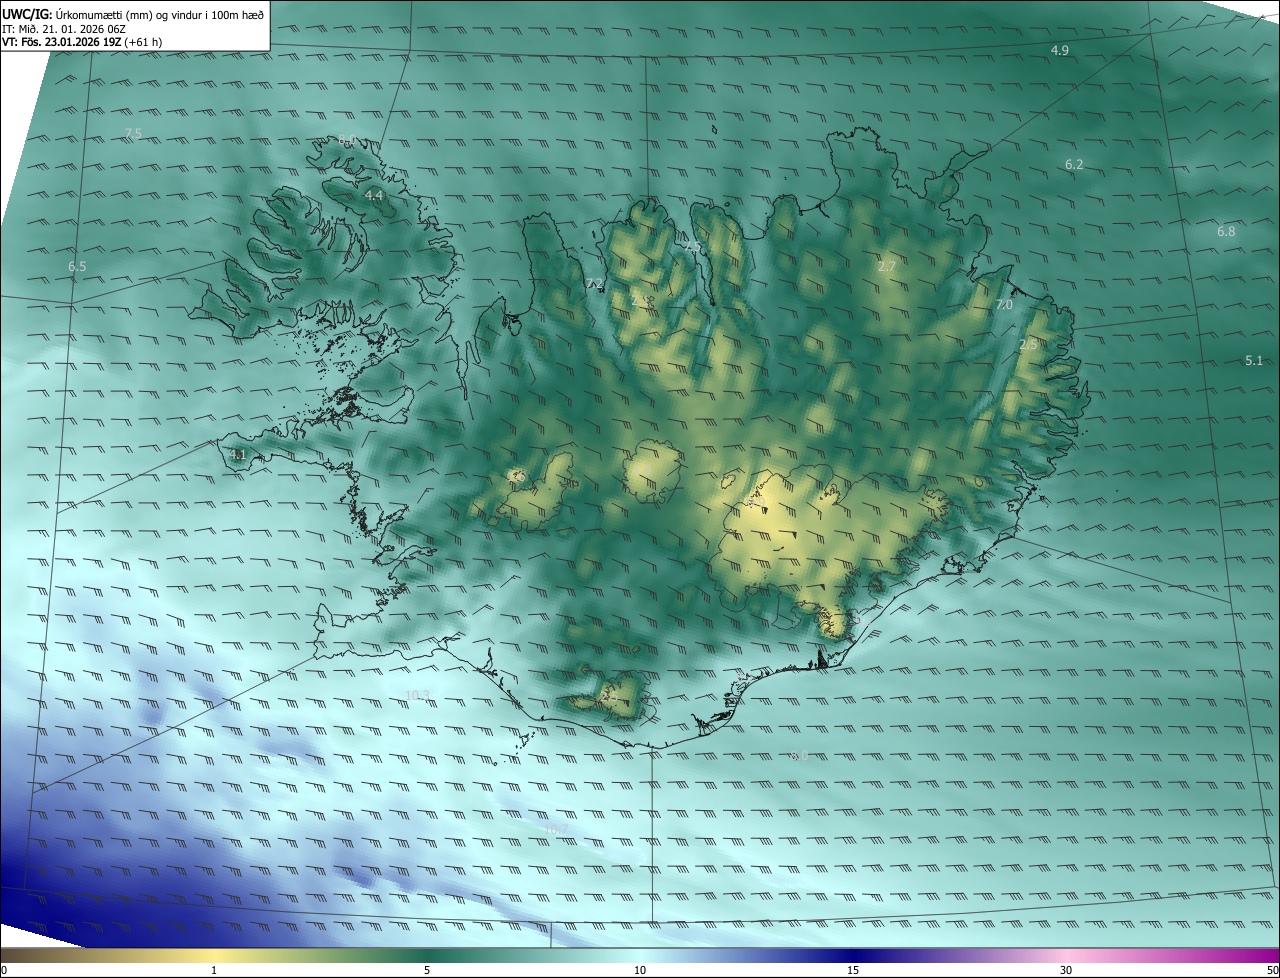Click the colorbar tick label 50
This screenshot has width=1280, height=978.
[x=1272, y=970]
